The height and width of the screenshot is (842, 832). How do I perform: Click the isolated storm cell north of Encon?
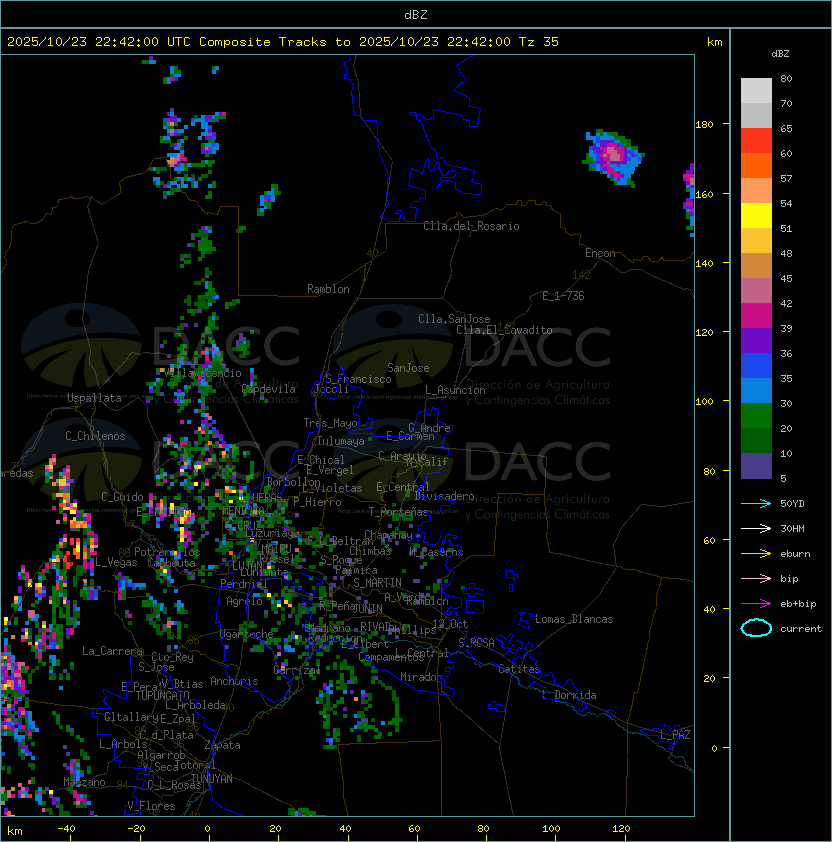point(613,157)
